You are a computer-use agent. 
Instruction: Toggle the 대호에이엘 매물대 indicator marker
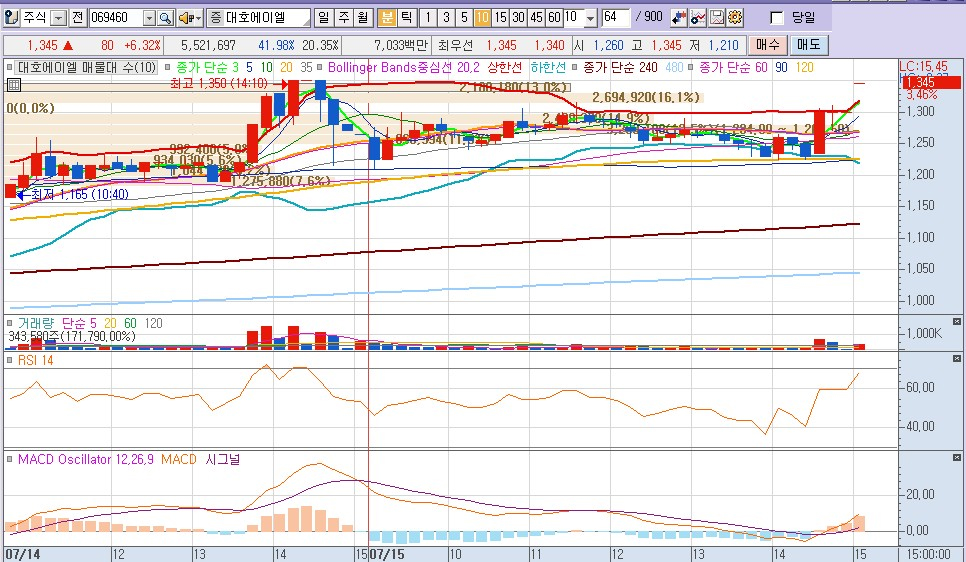[11, 67]
